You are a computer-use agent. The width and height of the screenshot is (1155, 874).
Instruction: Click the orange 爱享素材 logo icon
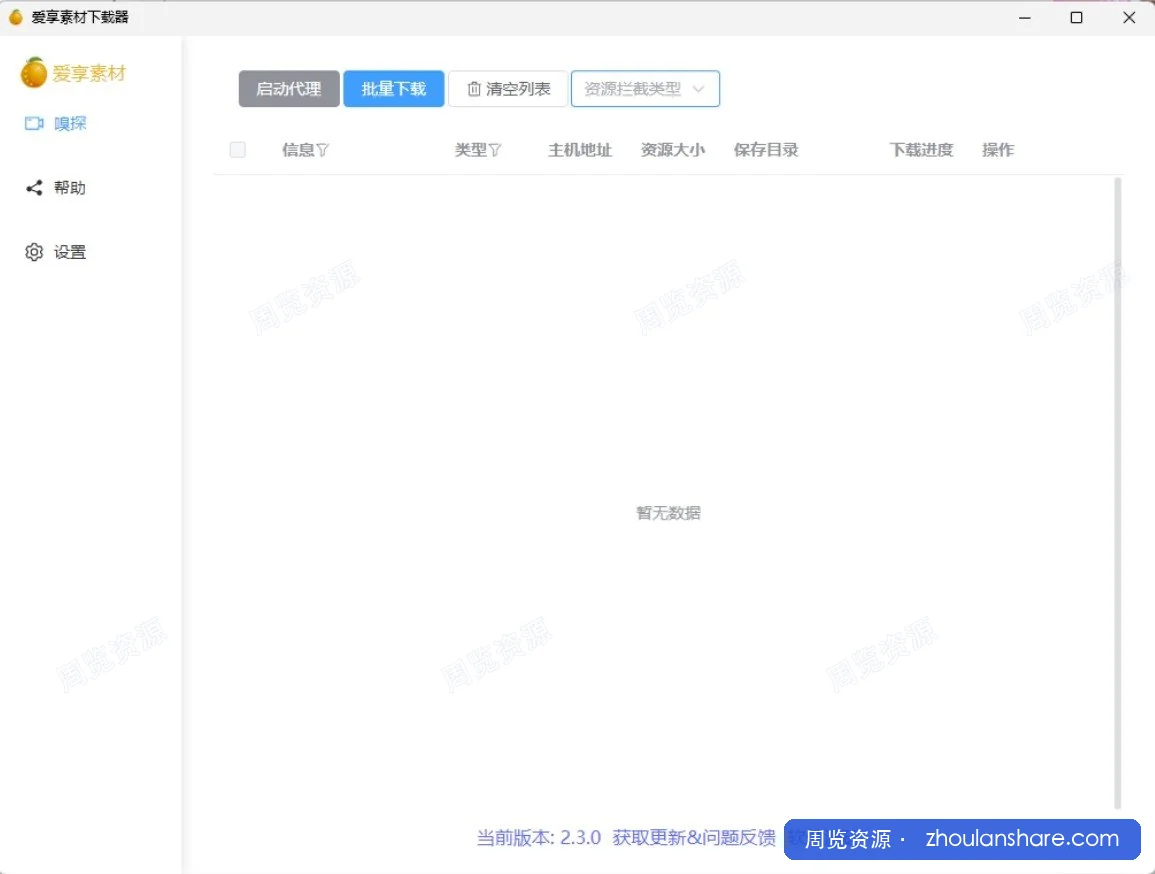coord(33,73)
